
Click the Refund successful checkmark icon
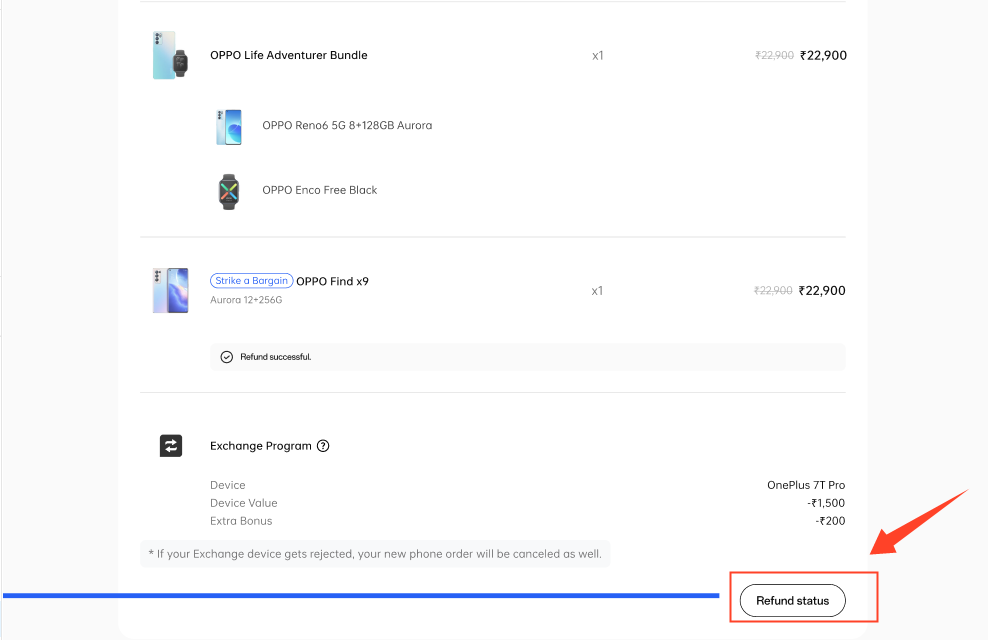227,357
